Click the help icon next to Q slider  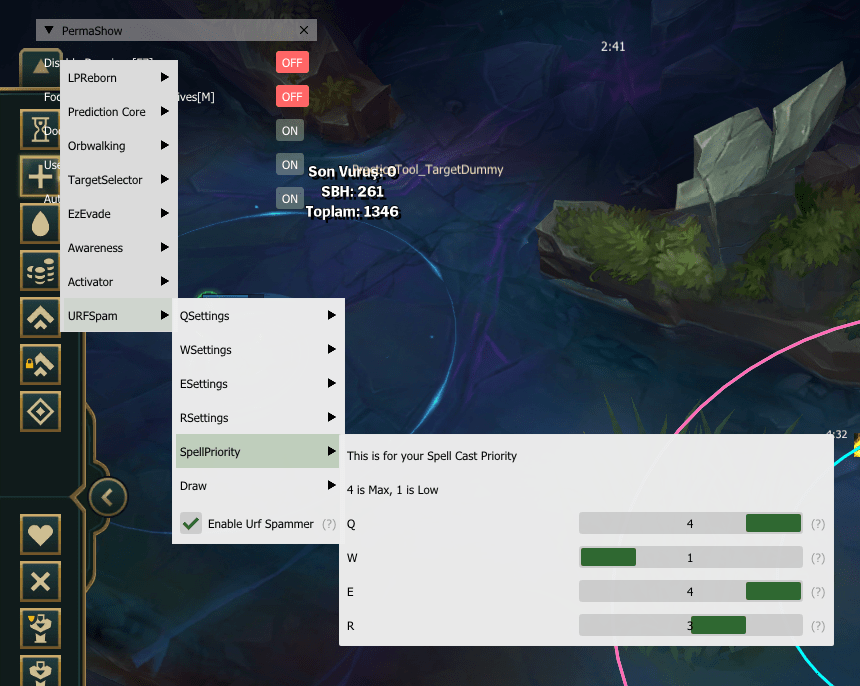point(818,524)
